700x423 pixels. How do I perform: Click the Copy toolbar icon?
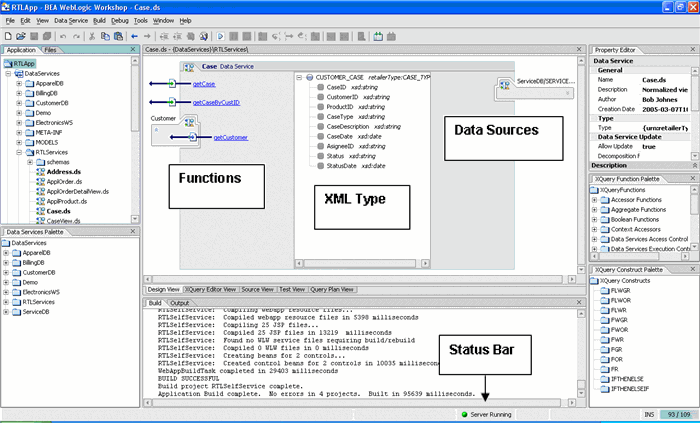pos(105,37)
